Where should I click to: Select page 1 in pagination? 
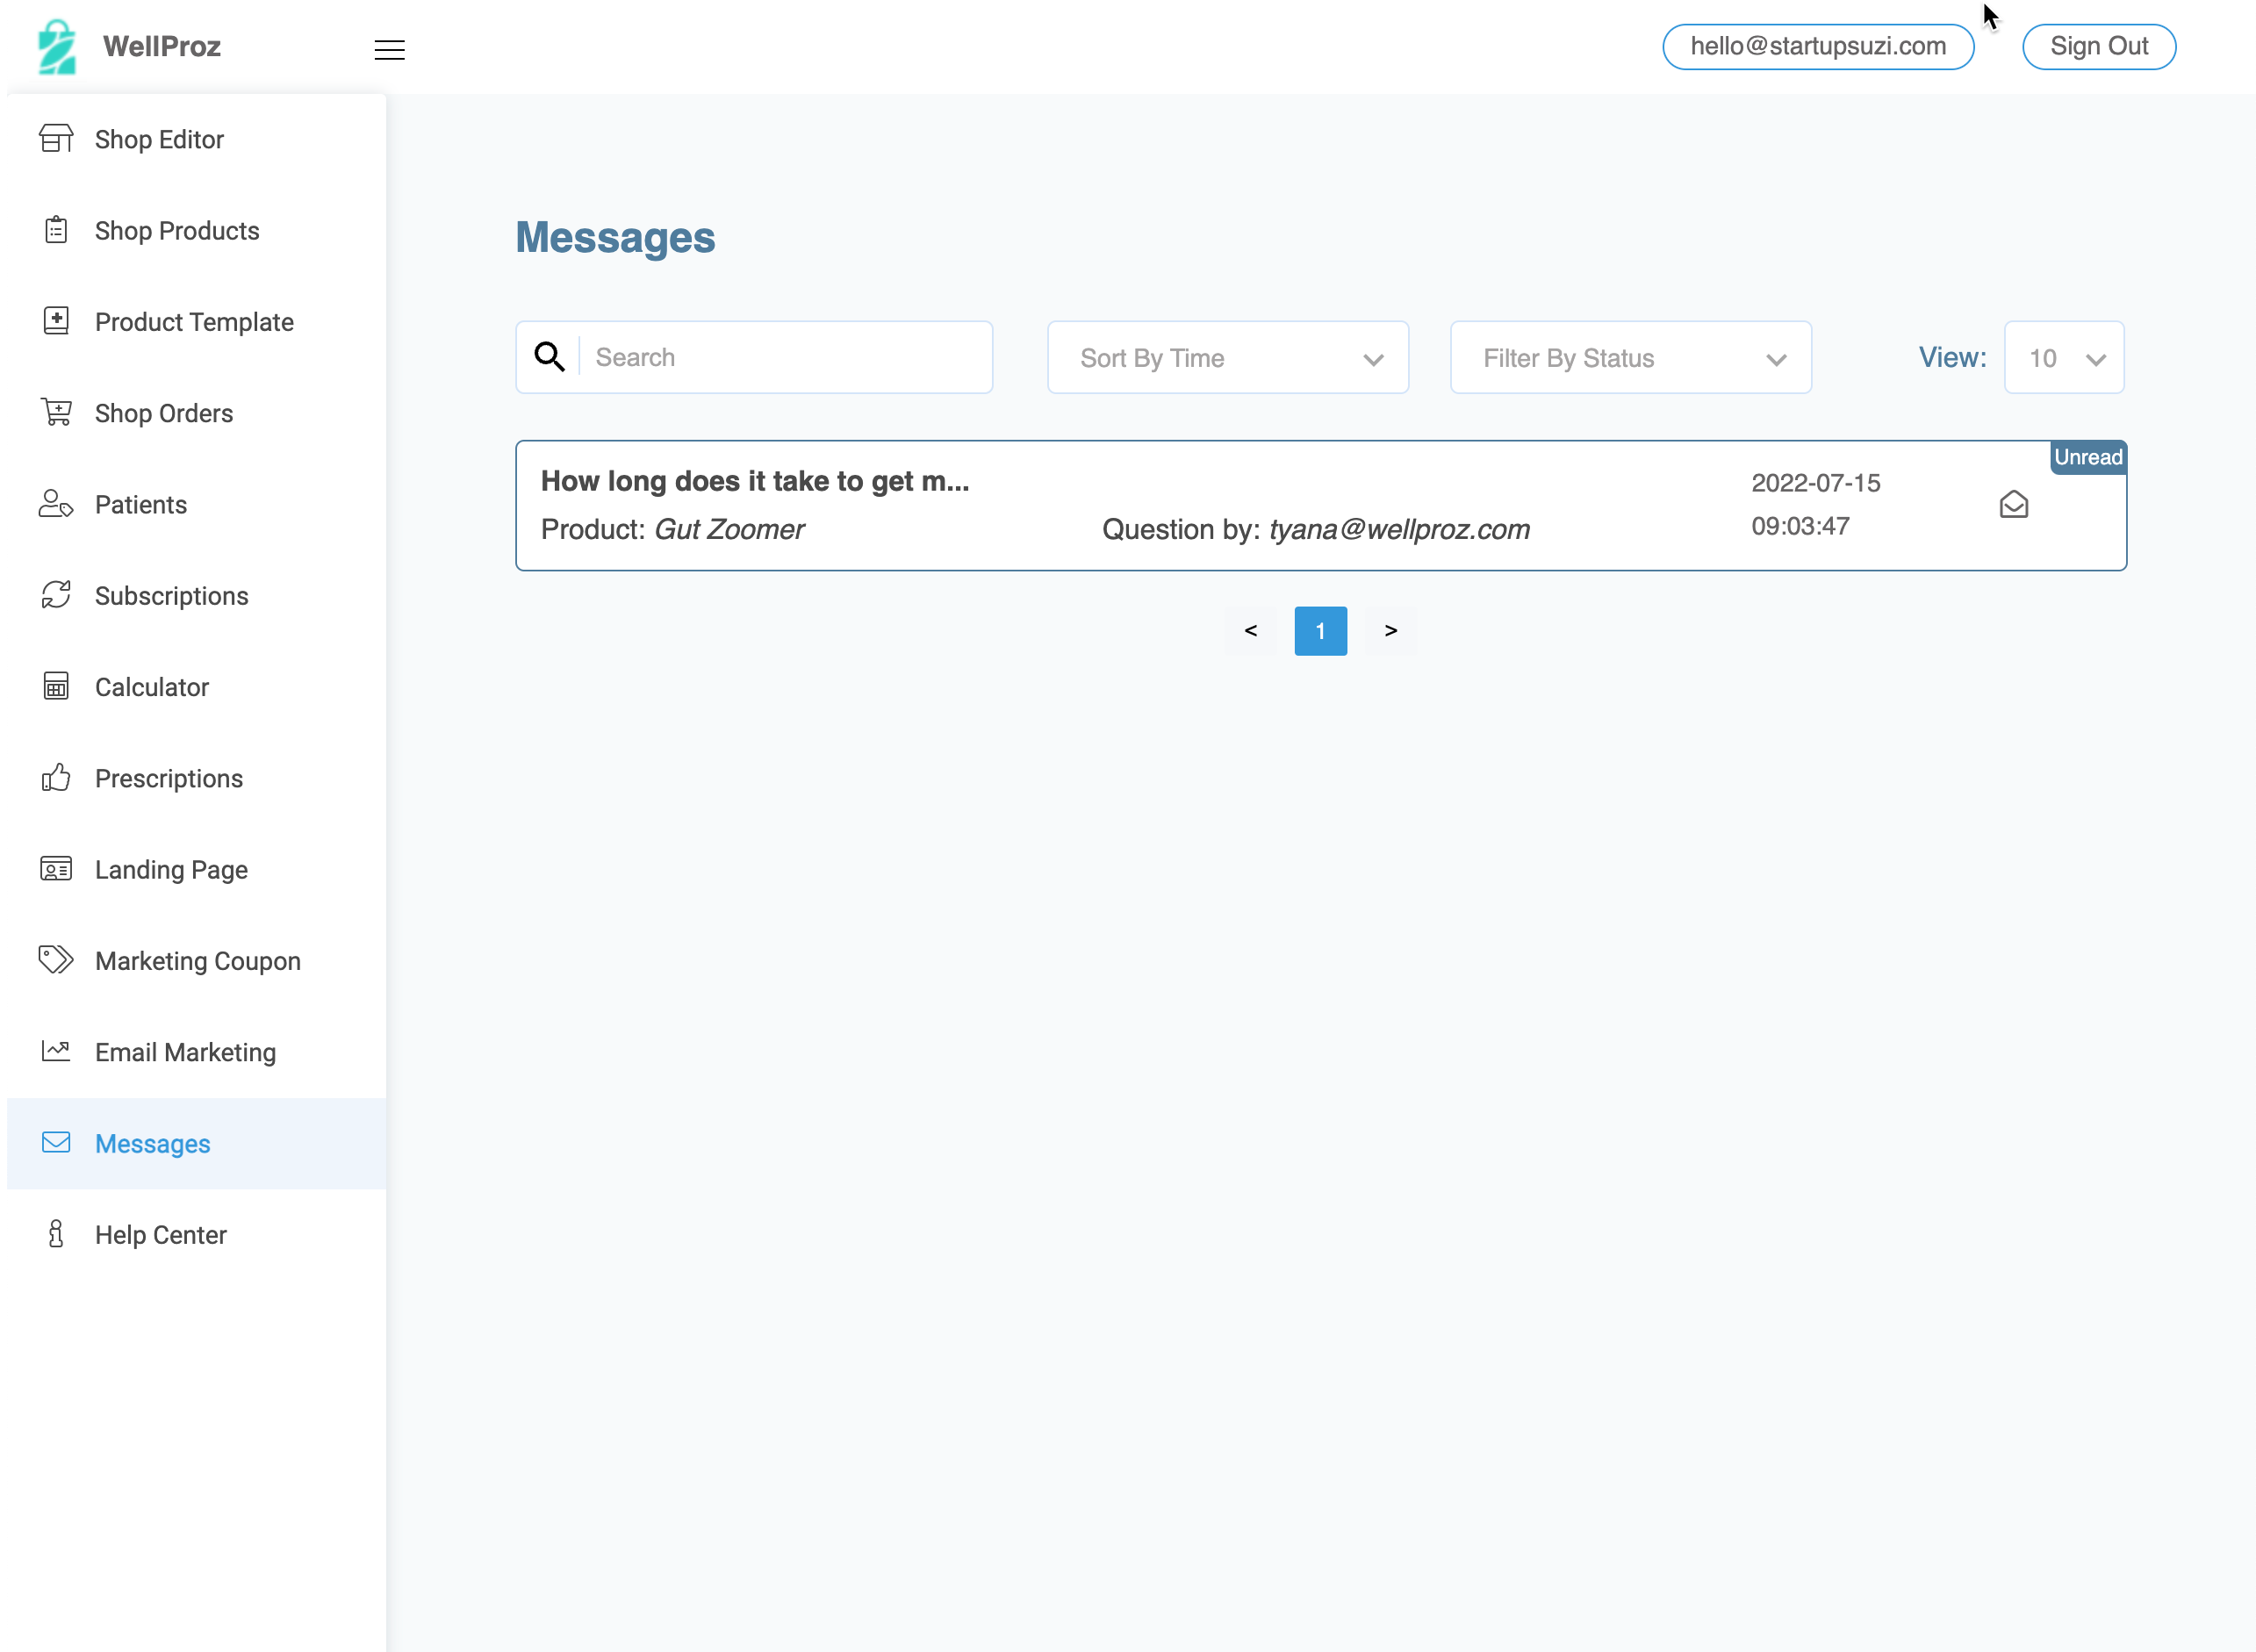[x=1320, y=630]
